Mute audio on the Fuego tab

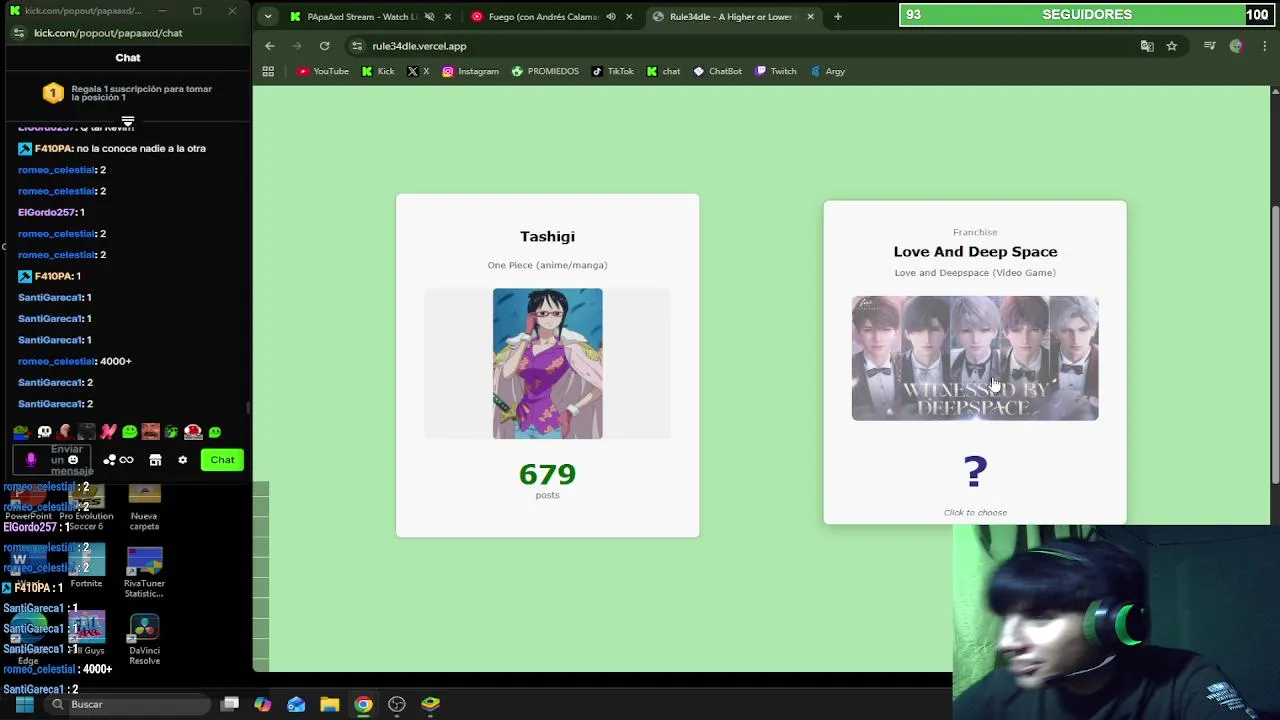point(610,17)
